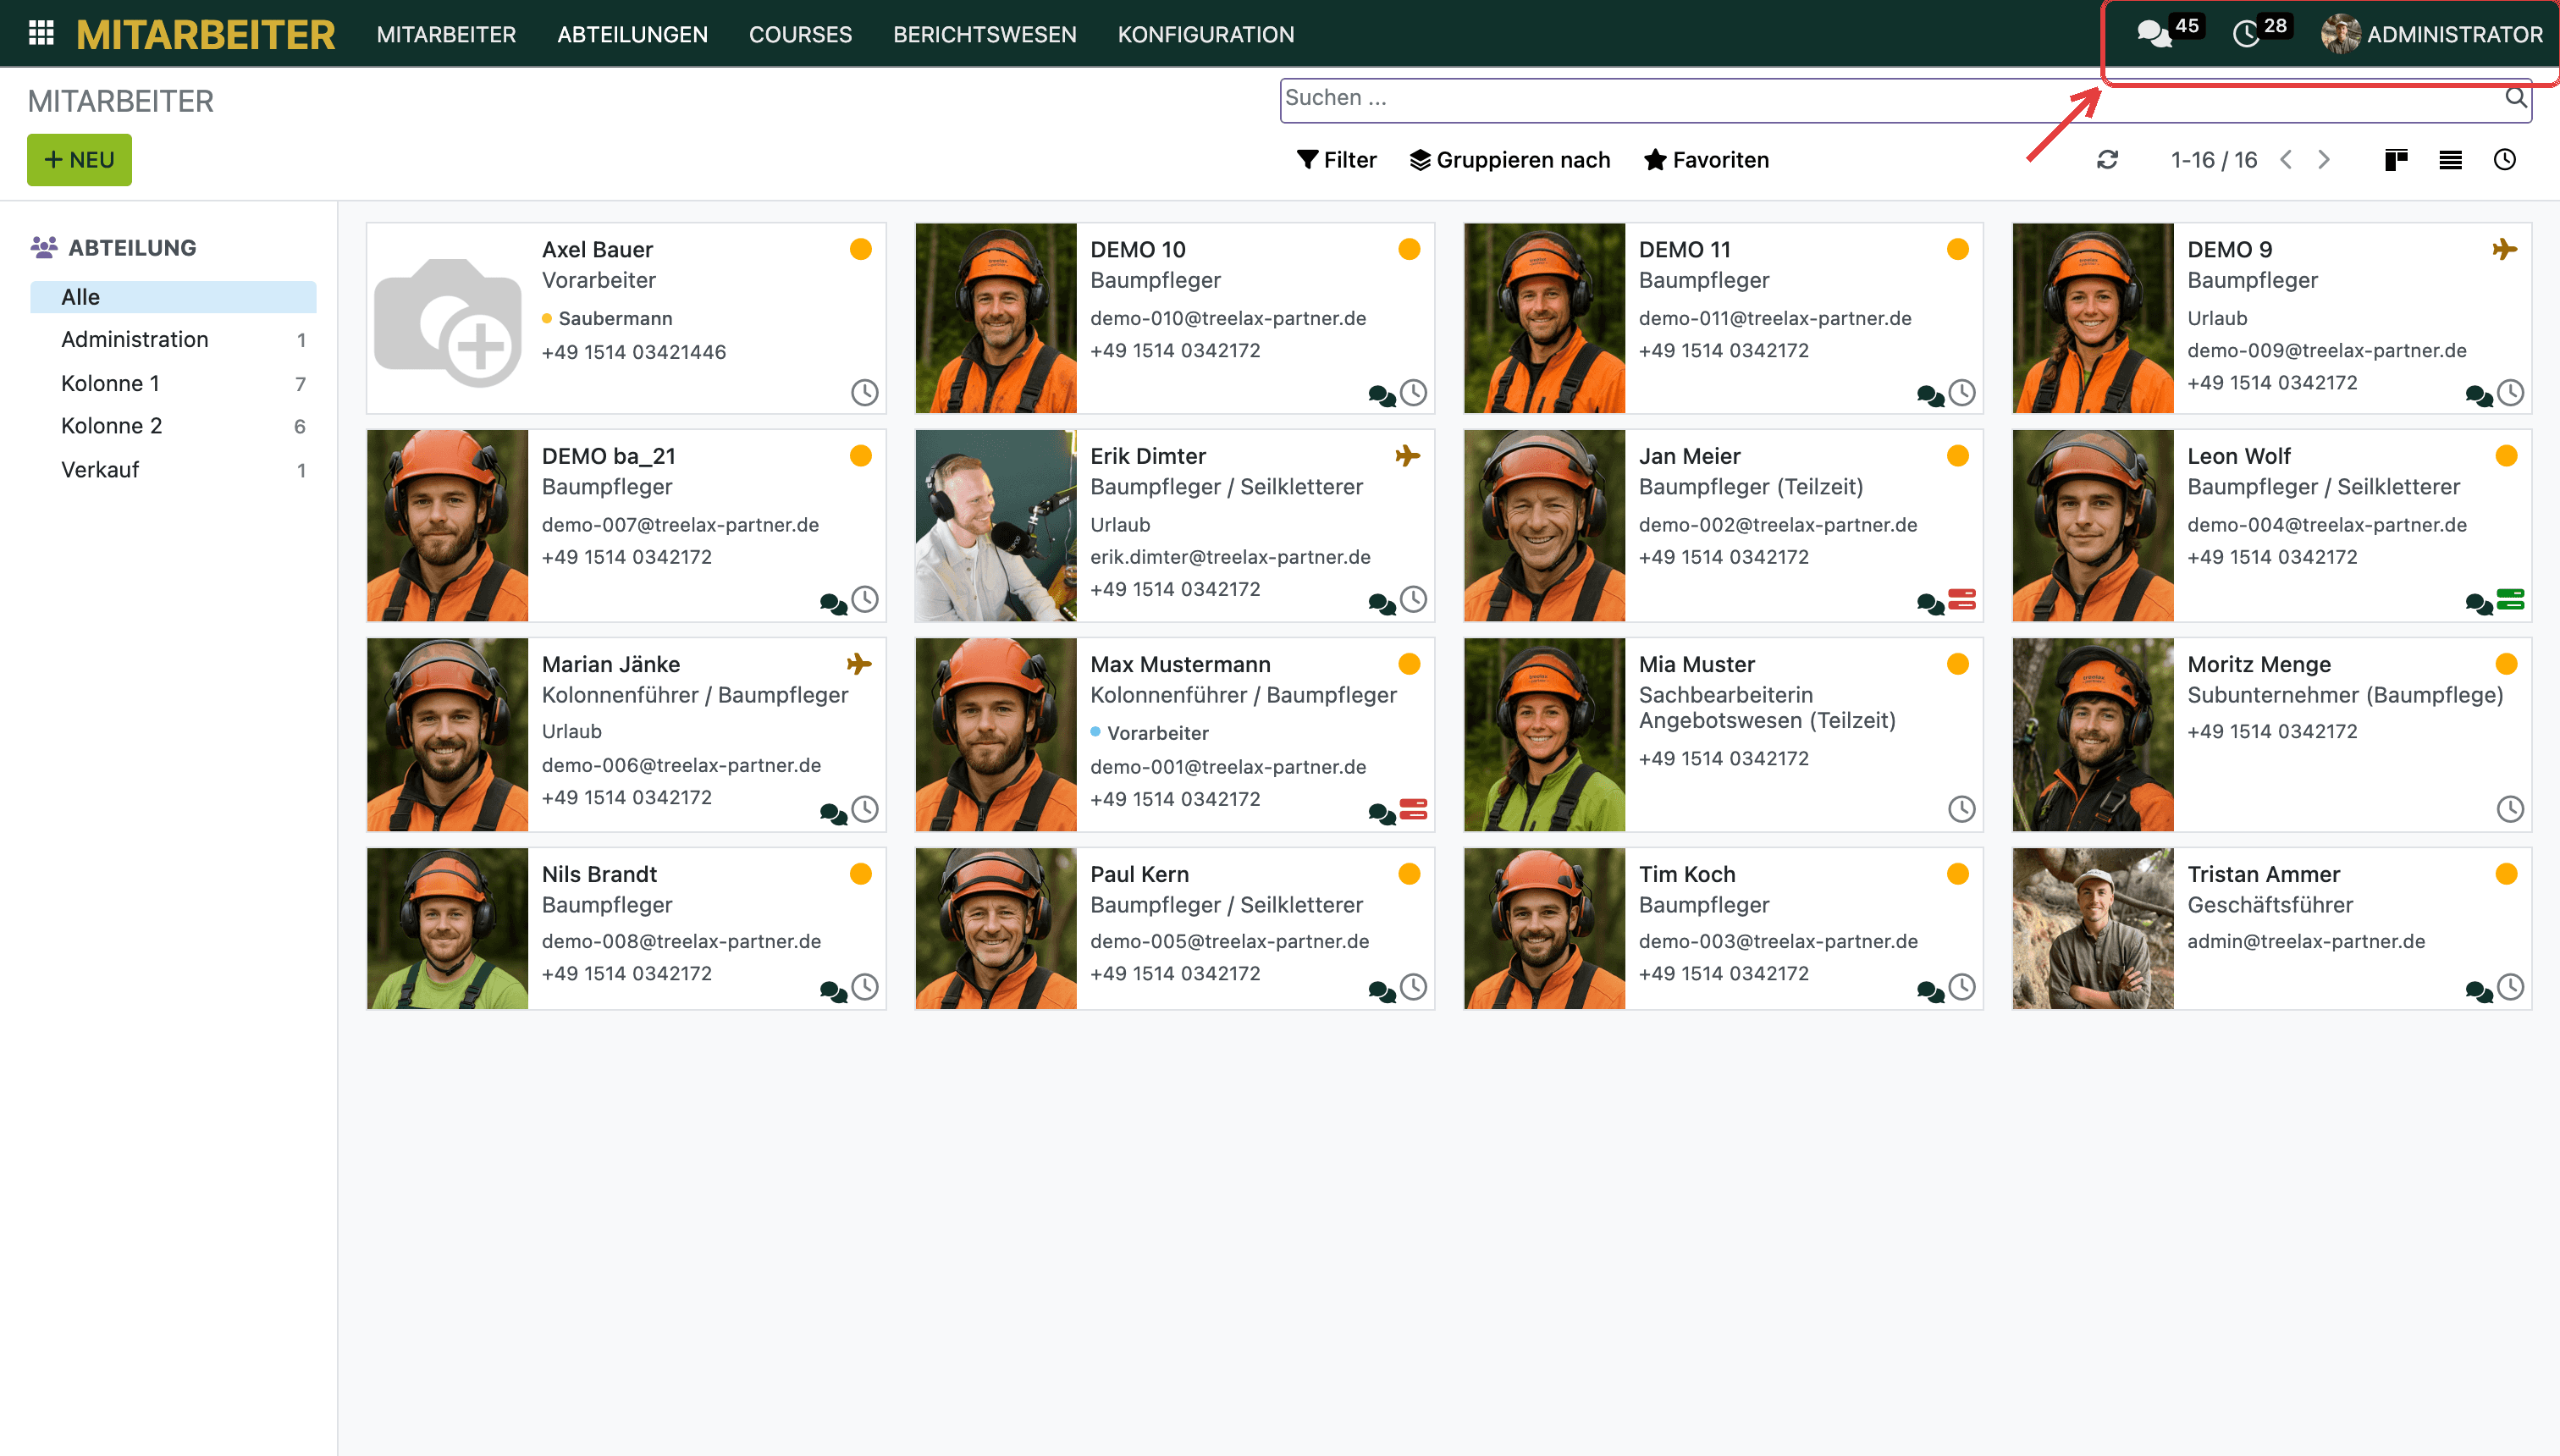
Task: Open the Mitarbeiter top menu item
Action: [x=446, y=34]
